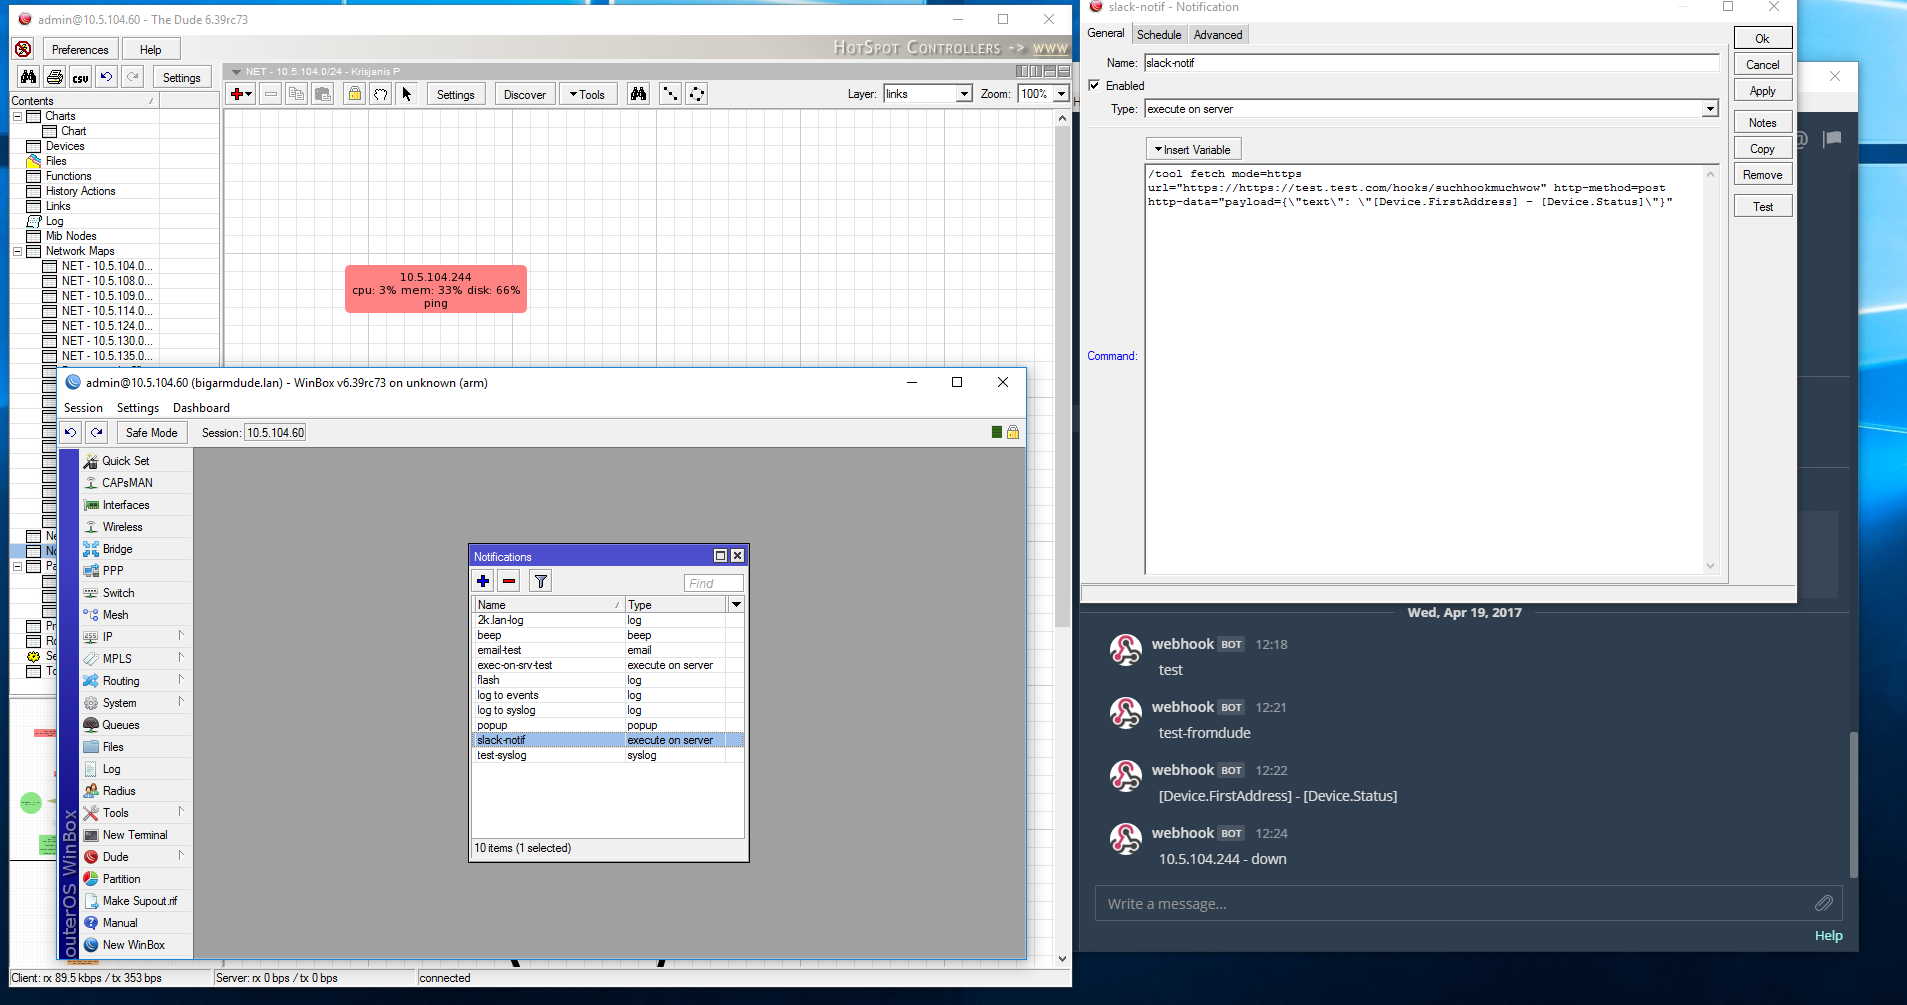Click the disconnect icon in The Dude

tap(23, 49)
